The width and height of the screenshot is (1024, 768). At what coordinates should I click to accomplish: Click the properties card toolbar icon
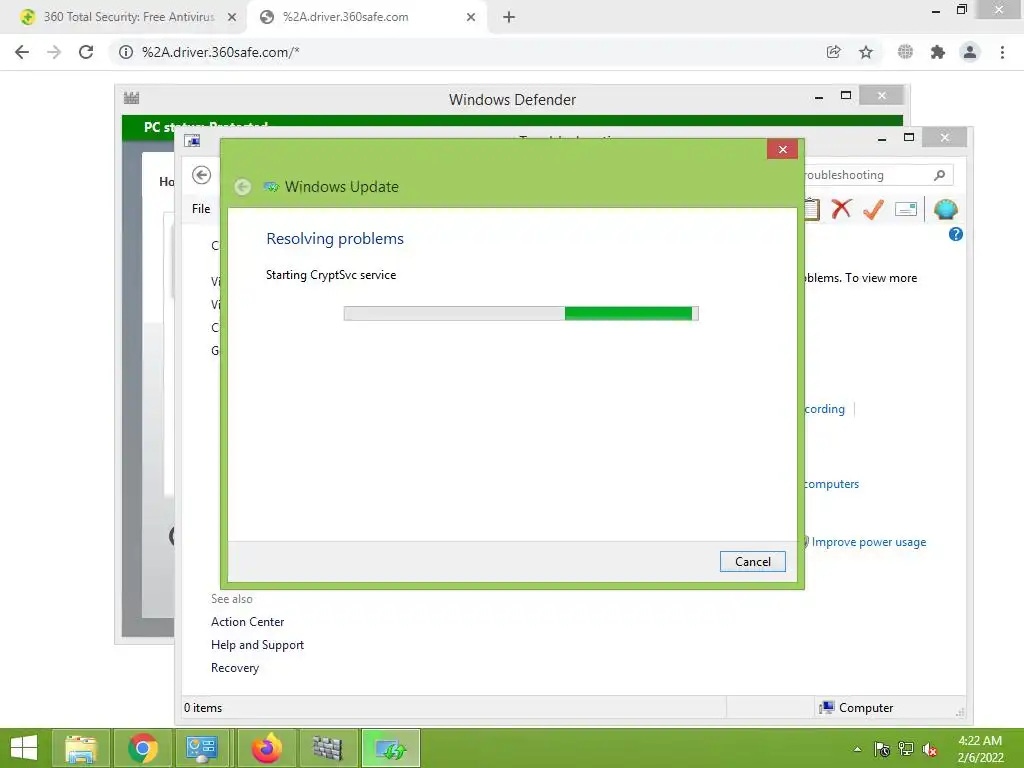pos(906,209)
